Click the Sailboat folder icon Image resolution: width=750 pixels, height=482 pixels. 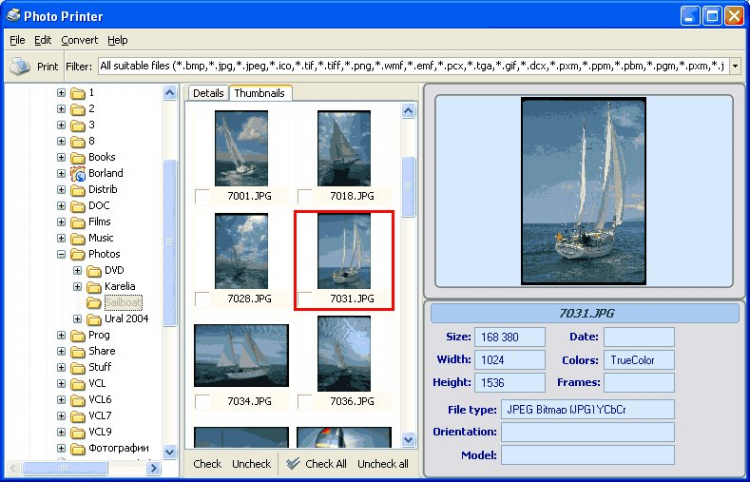point(94,303)
